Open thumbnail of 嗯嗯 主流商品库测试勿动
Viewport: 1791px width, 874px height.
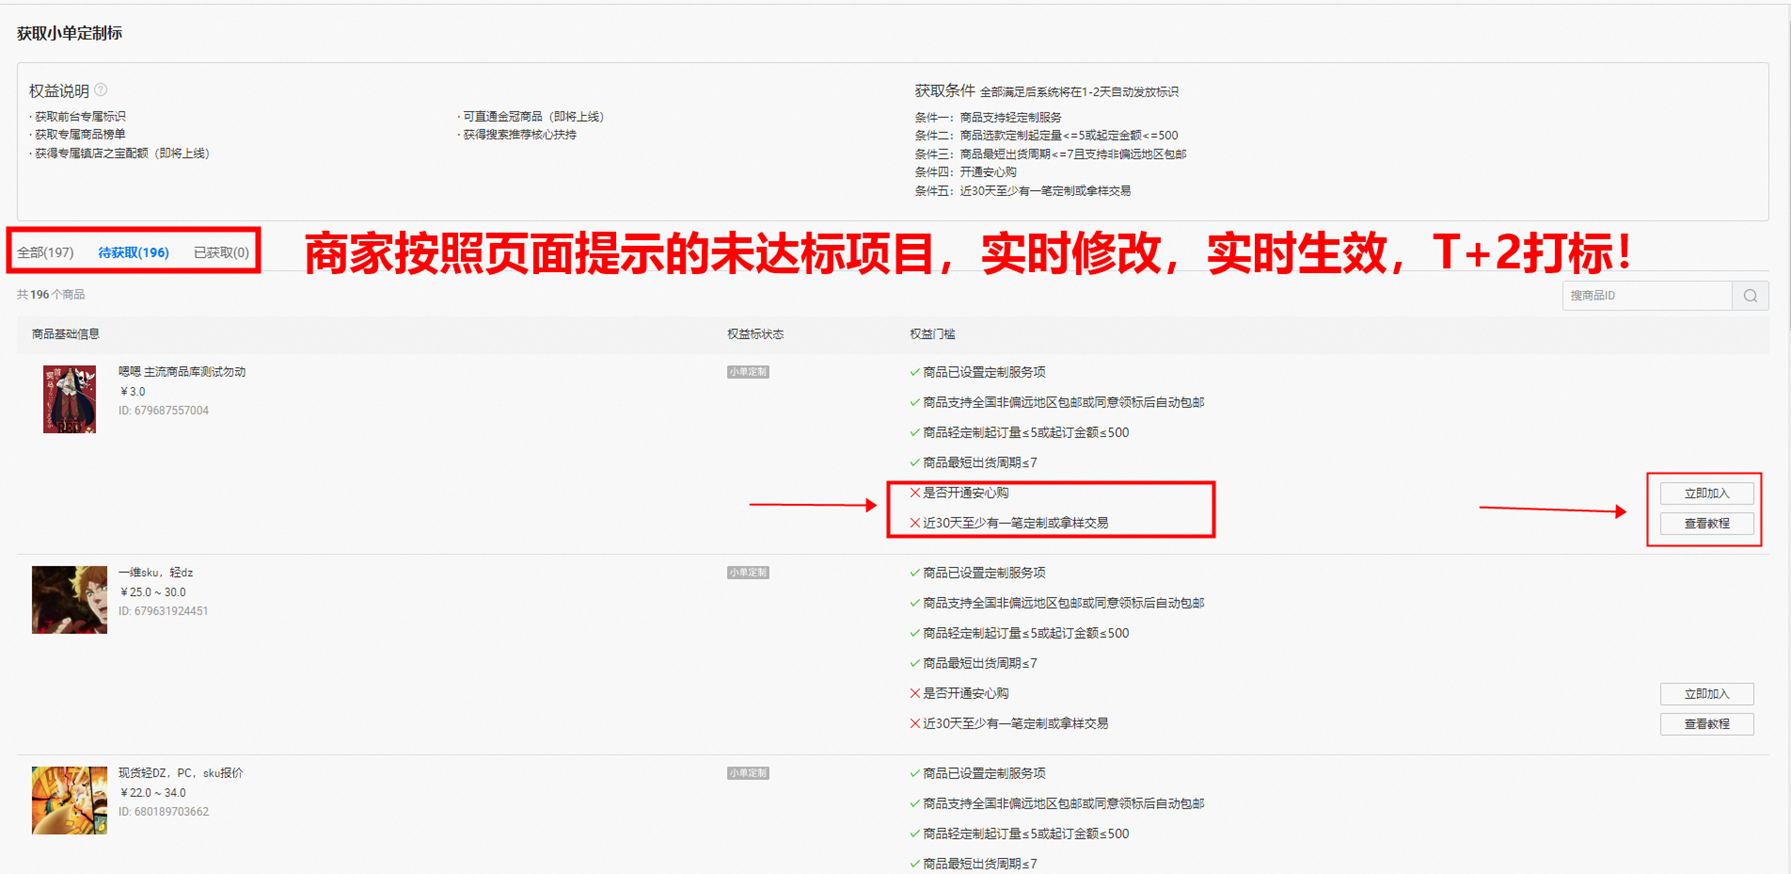tap(69, 399)
